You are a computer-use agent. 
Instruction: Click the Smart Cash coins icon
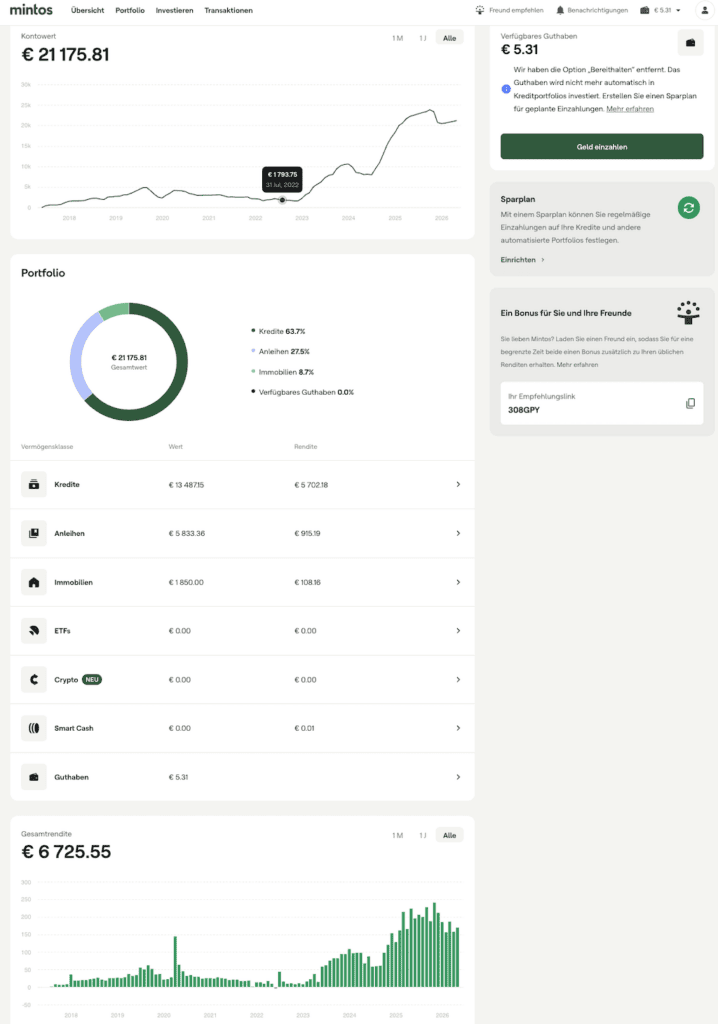tap(34, 728)
